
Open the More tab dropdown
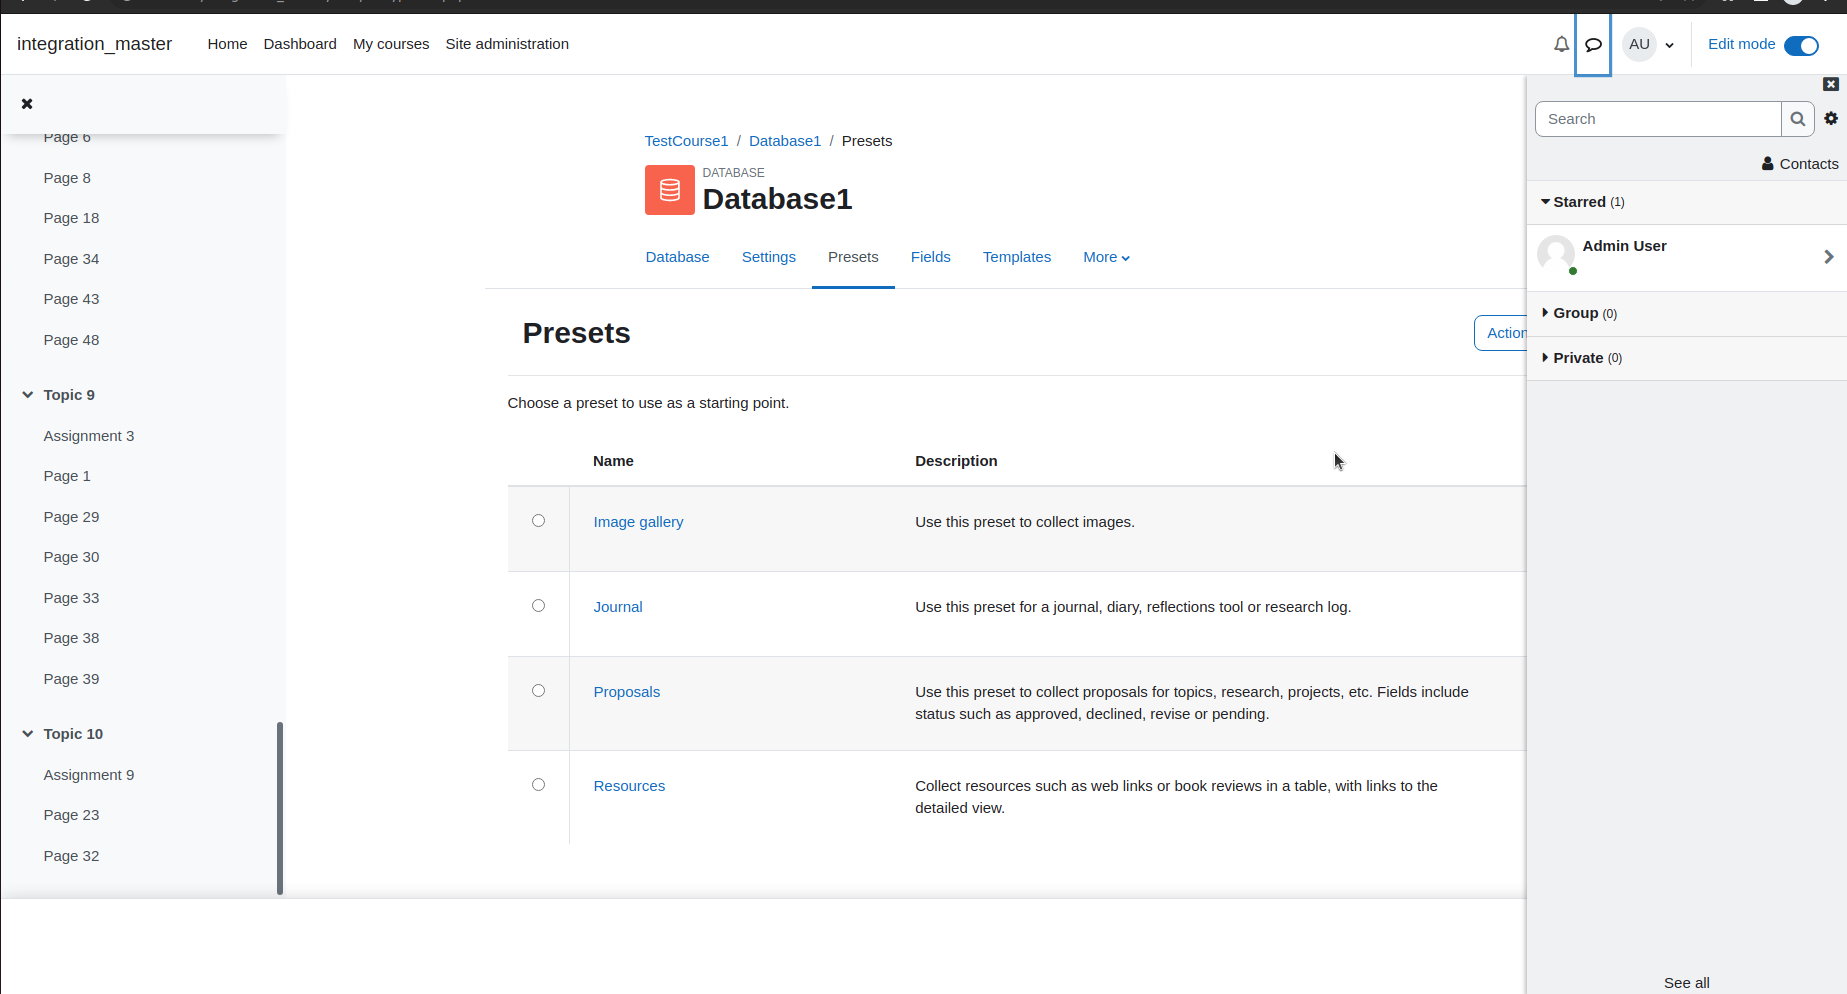[1106, 257]
